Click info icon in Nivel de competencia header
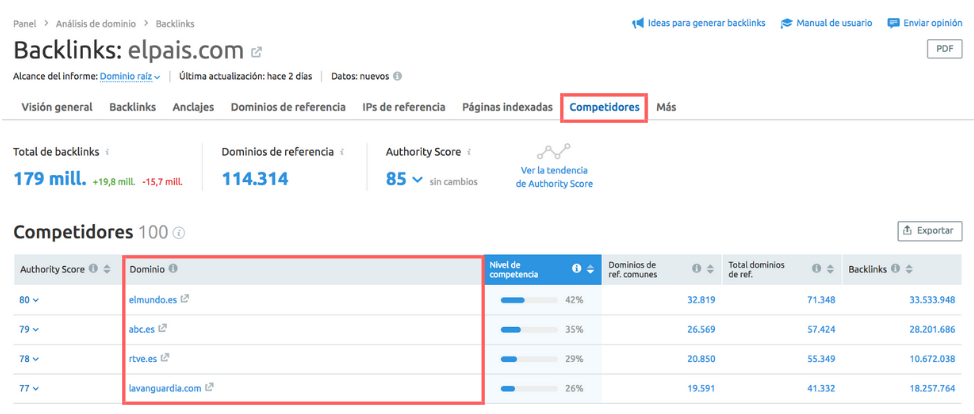Screen dimensions: 974x414 click(x=576, y=269)
